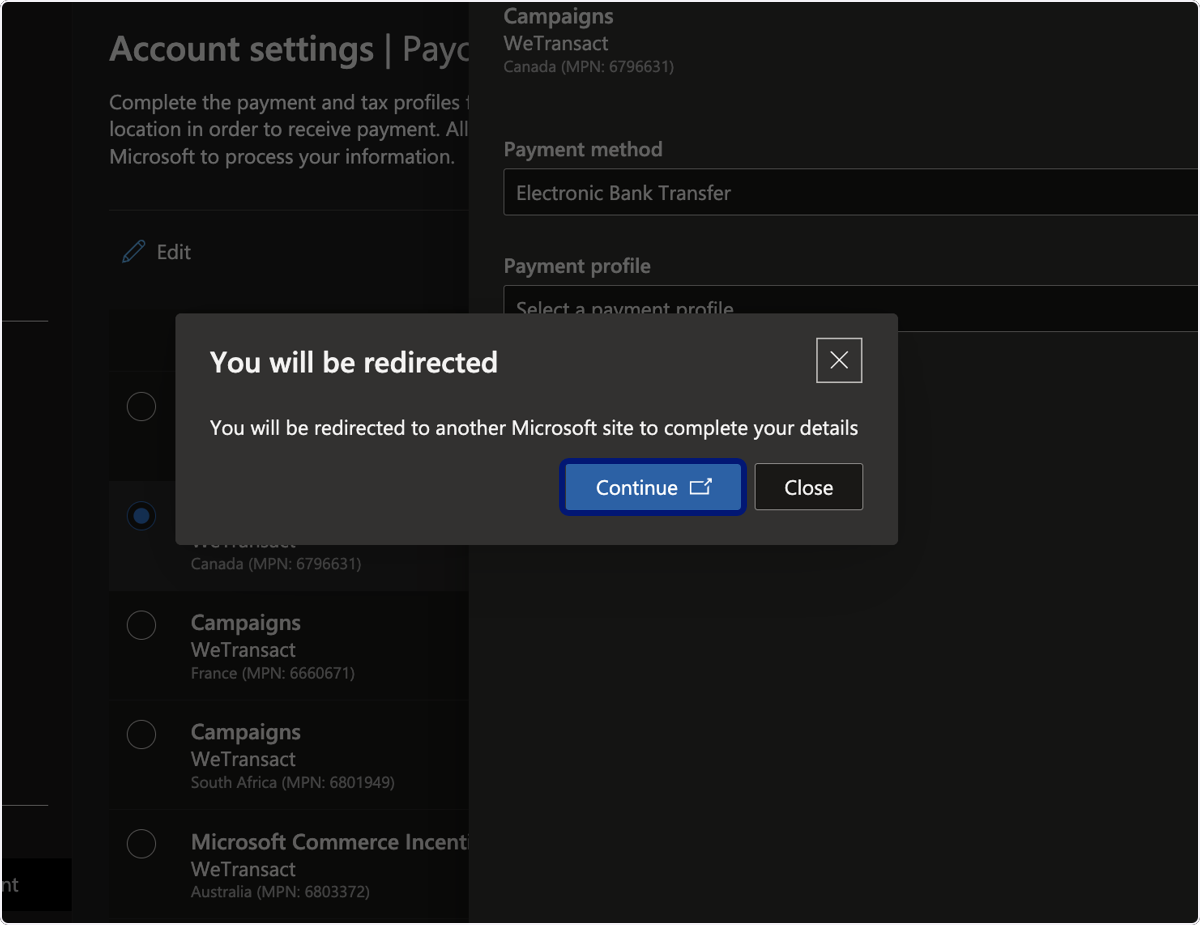
Task: Click the open-in-new-window icon on Continue
Action: pyautogui.click(x=701, y=487)
